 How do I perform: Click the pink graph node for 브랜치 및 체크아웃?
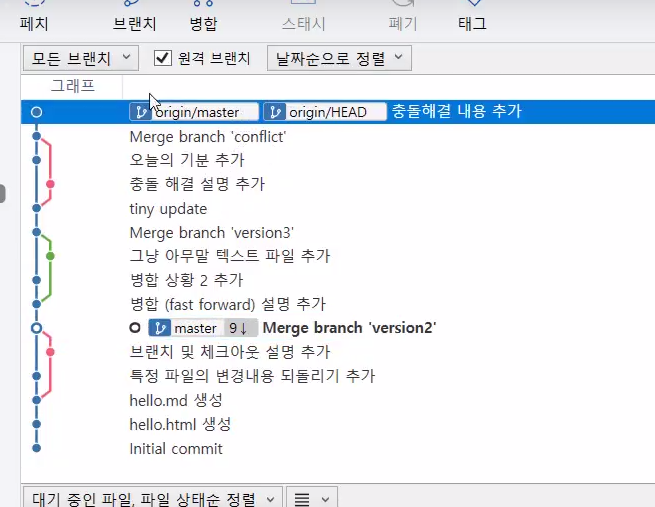pos(50,352)
